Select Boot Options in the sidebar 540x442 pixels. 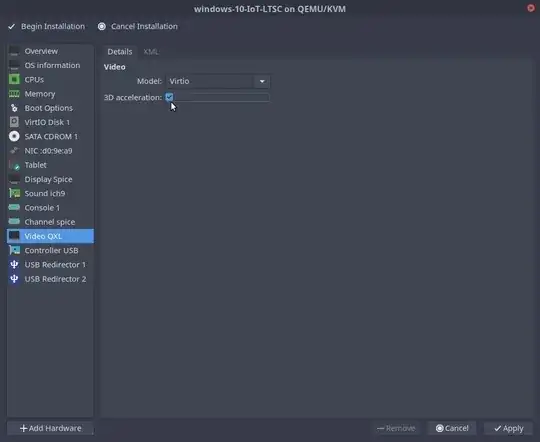50,108
